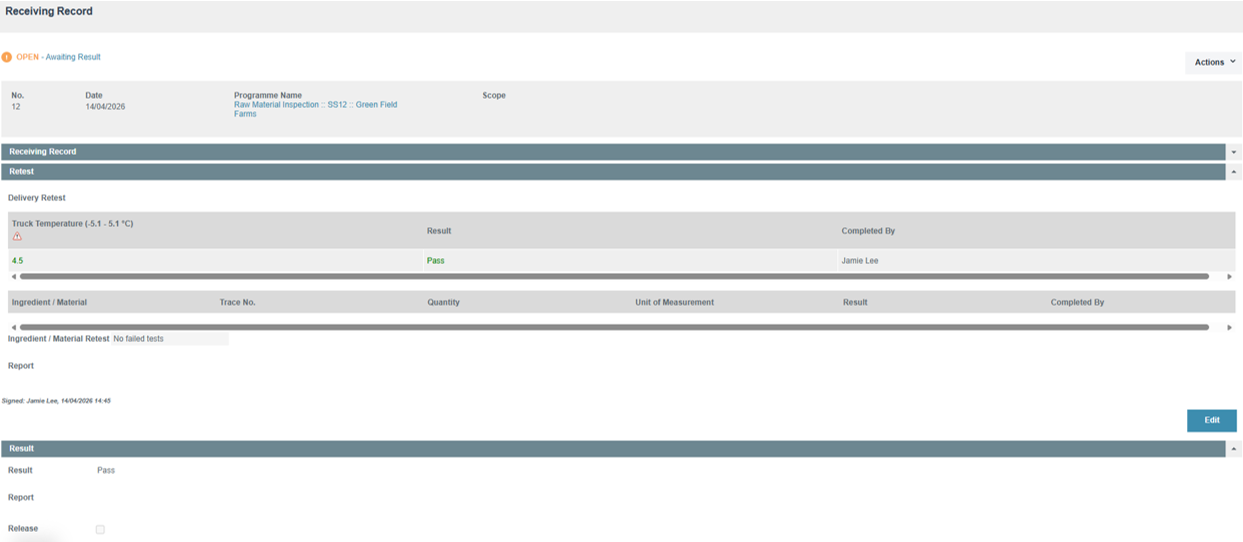Click the green Pass result cell
Viewport: 1243px width, 542px height.
436,261
